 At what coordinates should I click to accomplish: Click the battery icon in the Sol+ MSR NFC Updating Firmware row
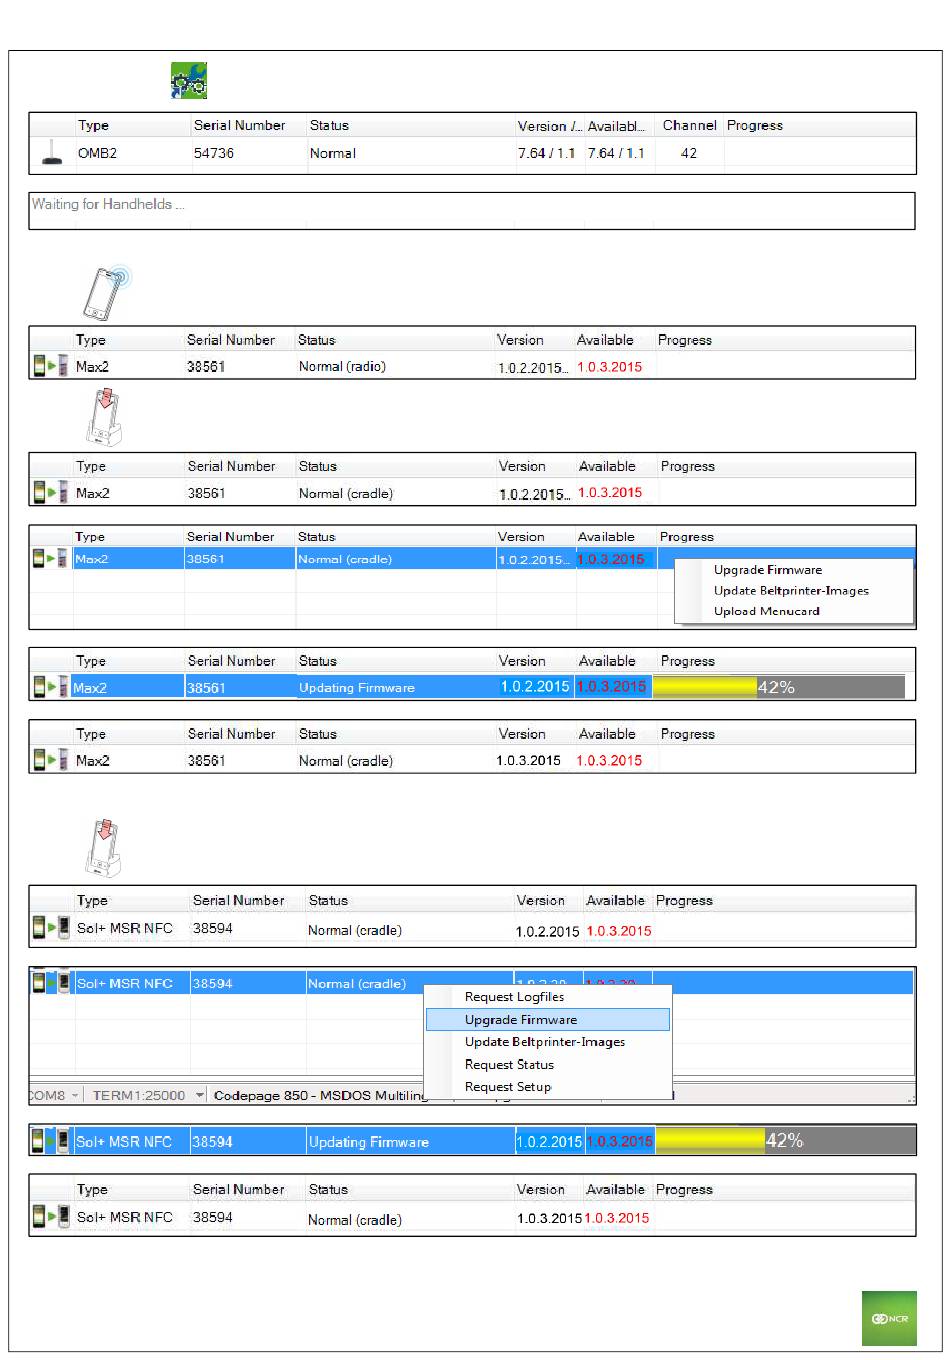38,1141
